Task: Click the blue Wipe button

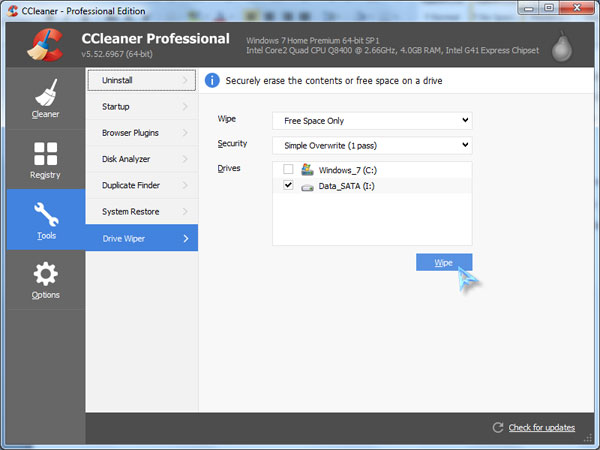Action: (444, 262)
